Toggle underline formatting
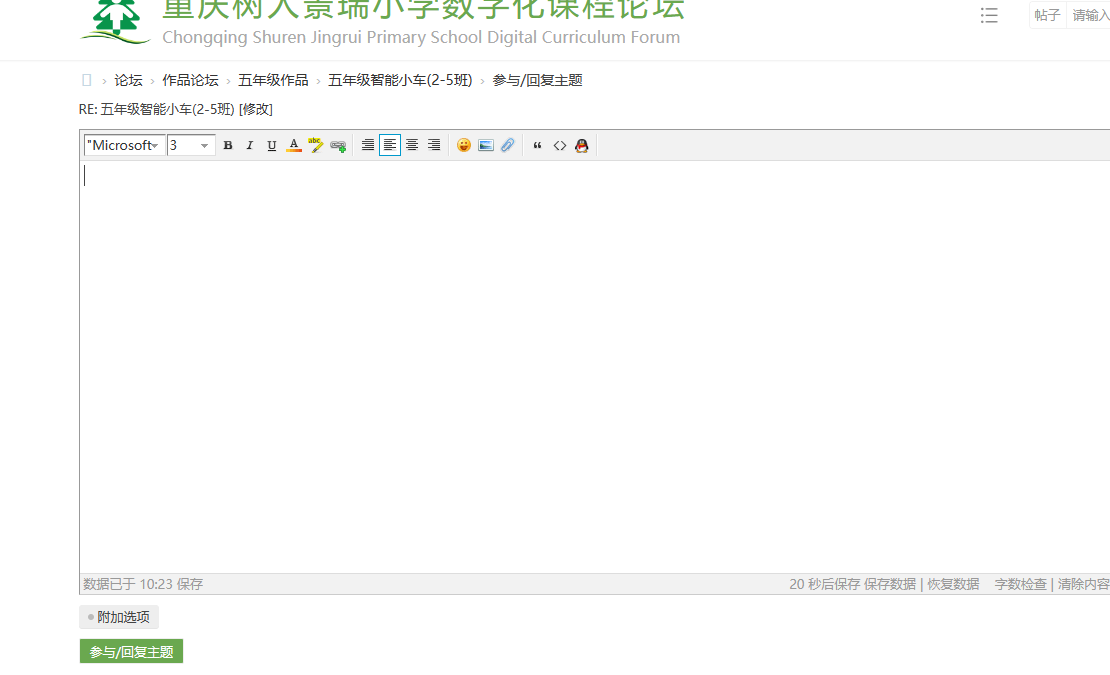 coord(271,145)
